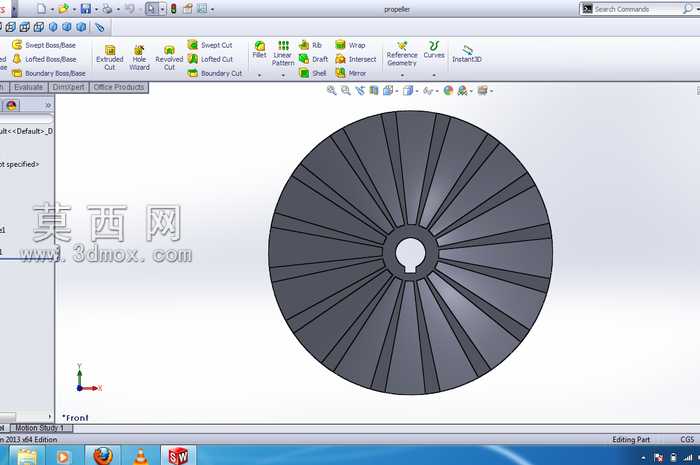
Task: Click the SolidWorks taskbar icon
Action: click(x=178, y=456)
